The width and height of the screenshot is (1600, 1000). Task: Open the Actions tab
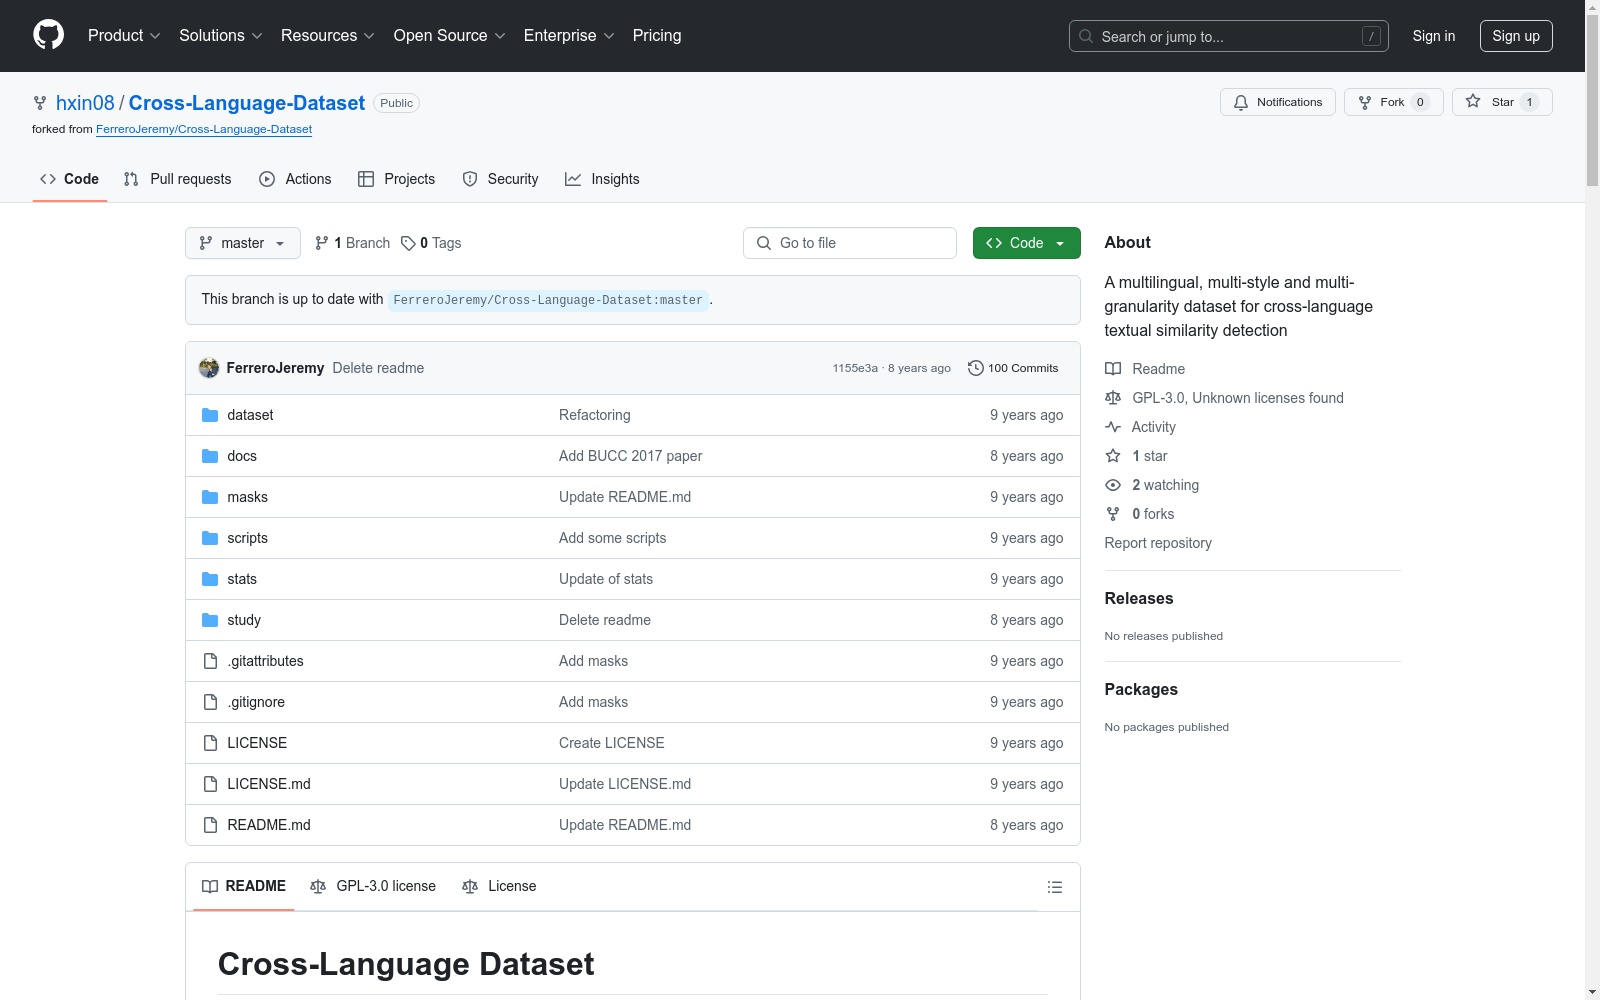pyautogui.click(x=295, y=179)
